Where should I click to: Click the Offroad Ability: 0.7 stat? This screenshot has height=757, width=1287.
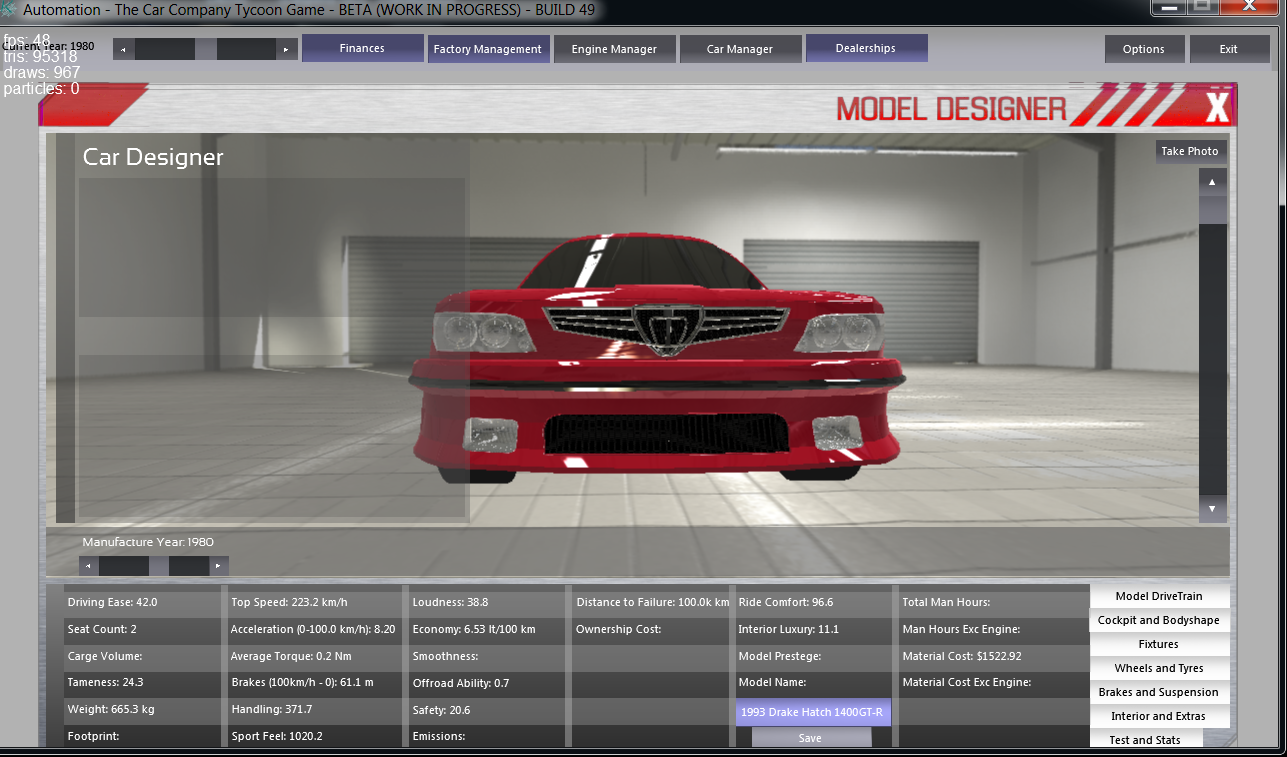coord(461,684)
